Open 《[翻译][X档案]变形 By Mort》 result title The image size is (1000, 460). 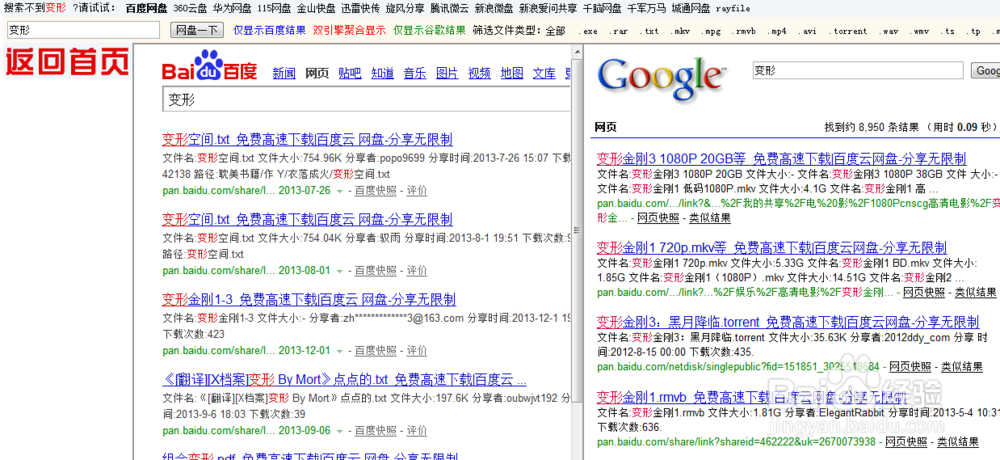(x=344, y=380)
